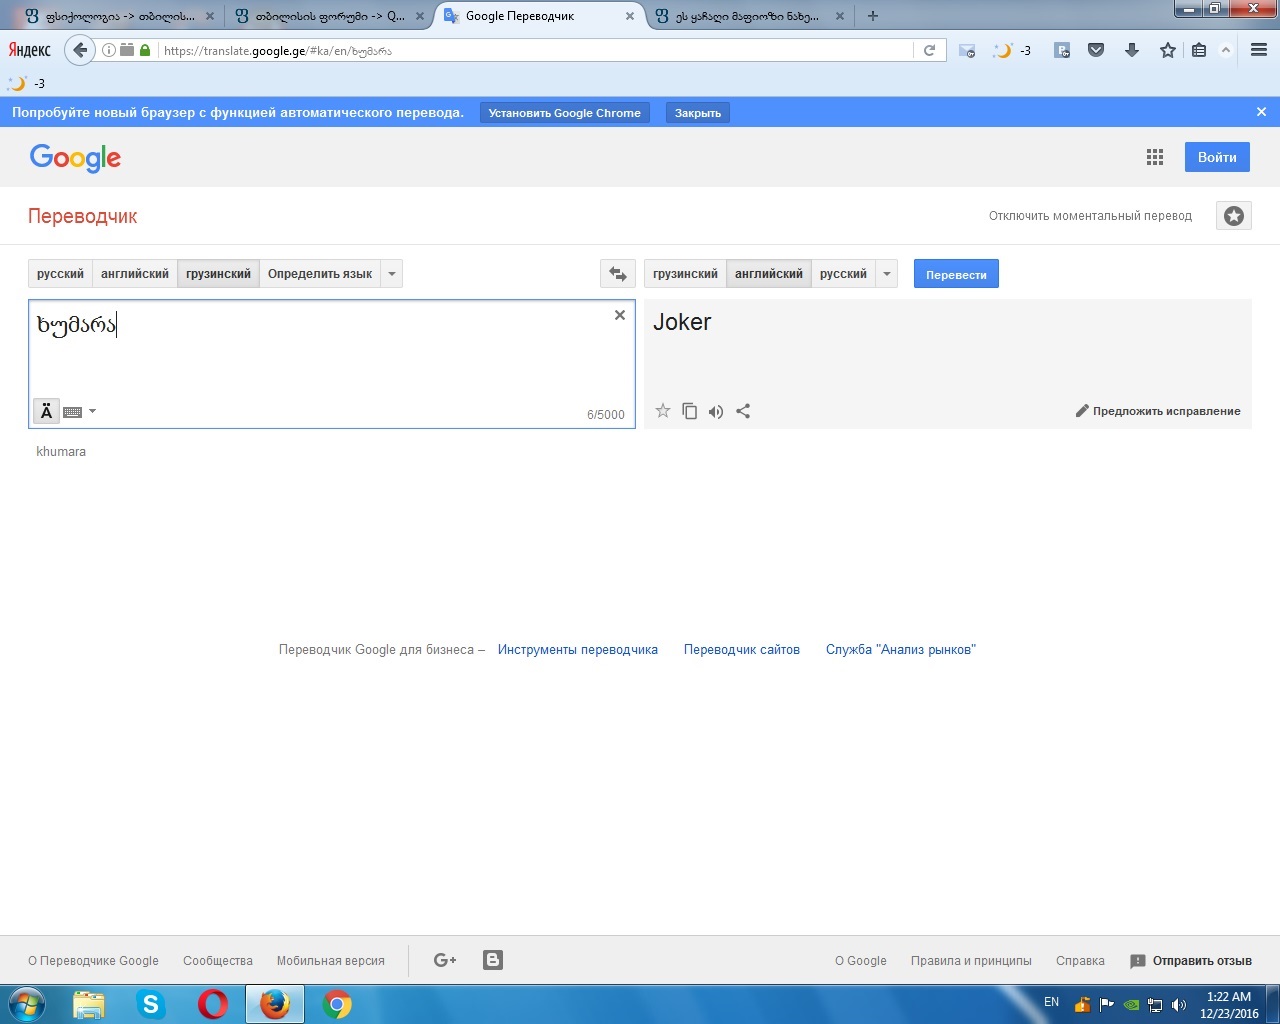The width and height of the screenshot is (1280, 1024).
Task: Click the Google+ footer icon
Action: (445, 960)
